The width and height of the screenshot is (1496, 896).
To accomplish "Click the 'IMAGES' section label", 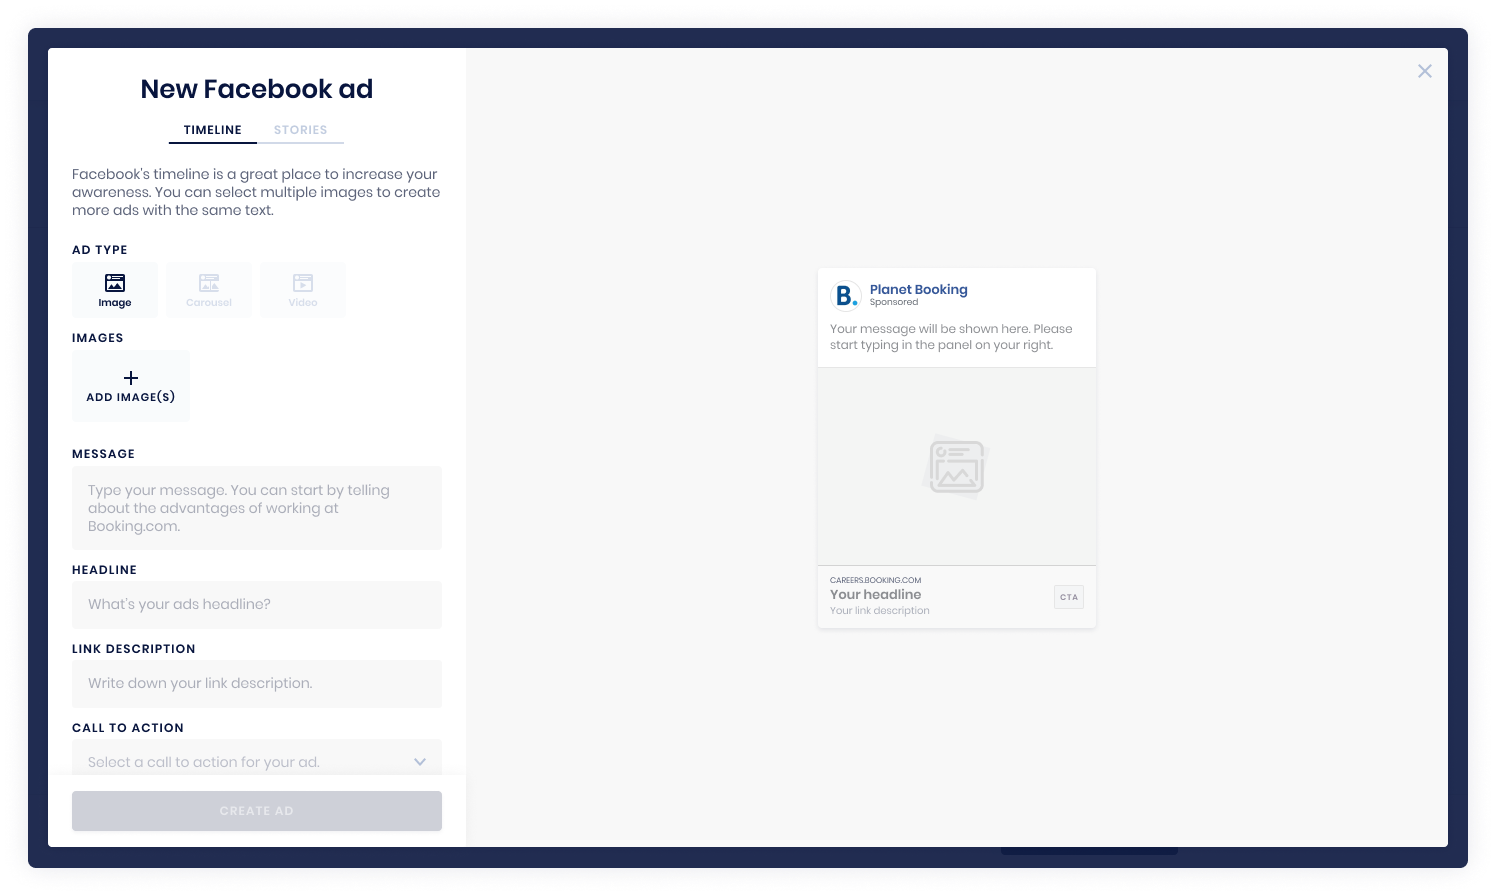I will pos(98,338).
